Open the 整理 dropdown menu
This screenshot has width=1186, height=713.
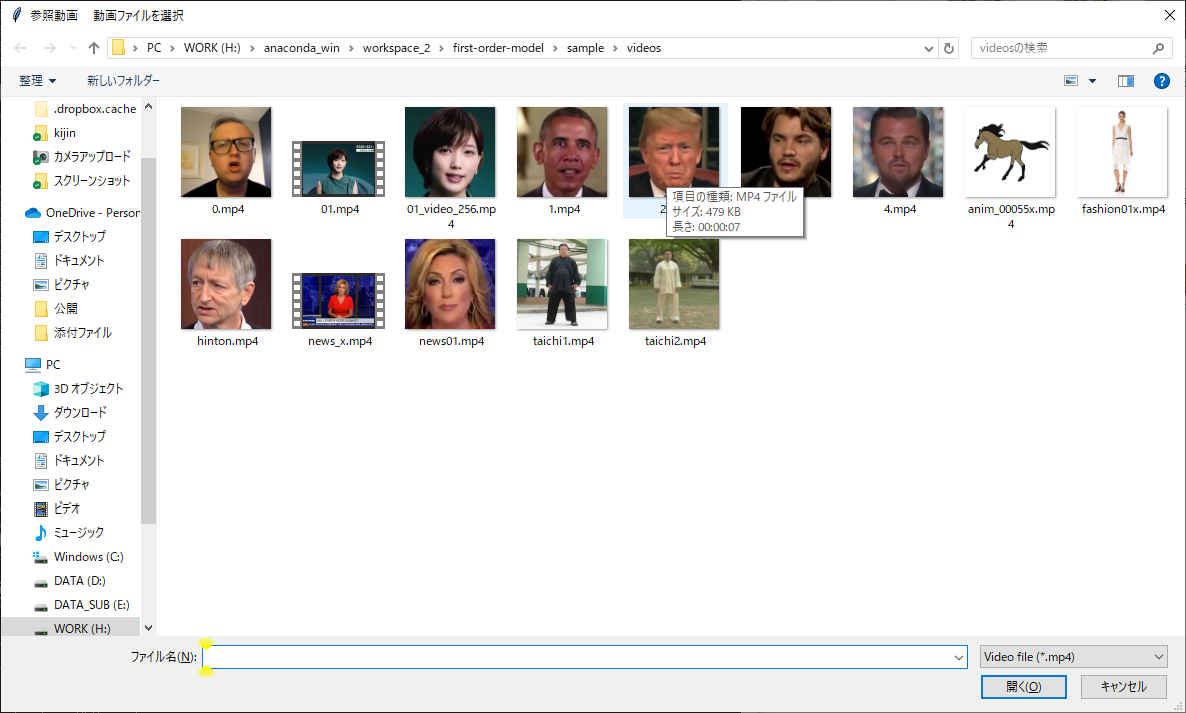(38, 81)
